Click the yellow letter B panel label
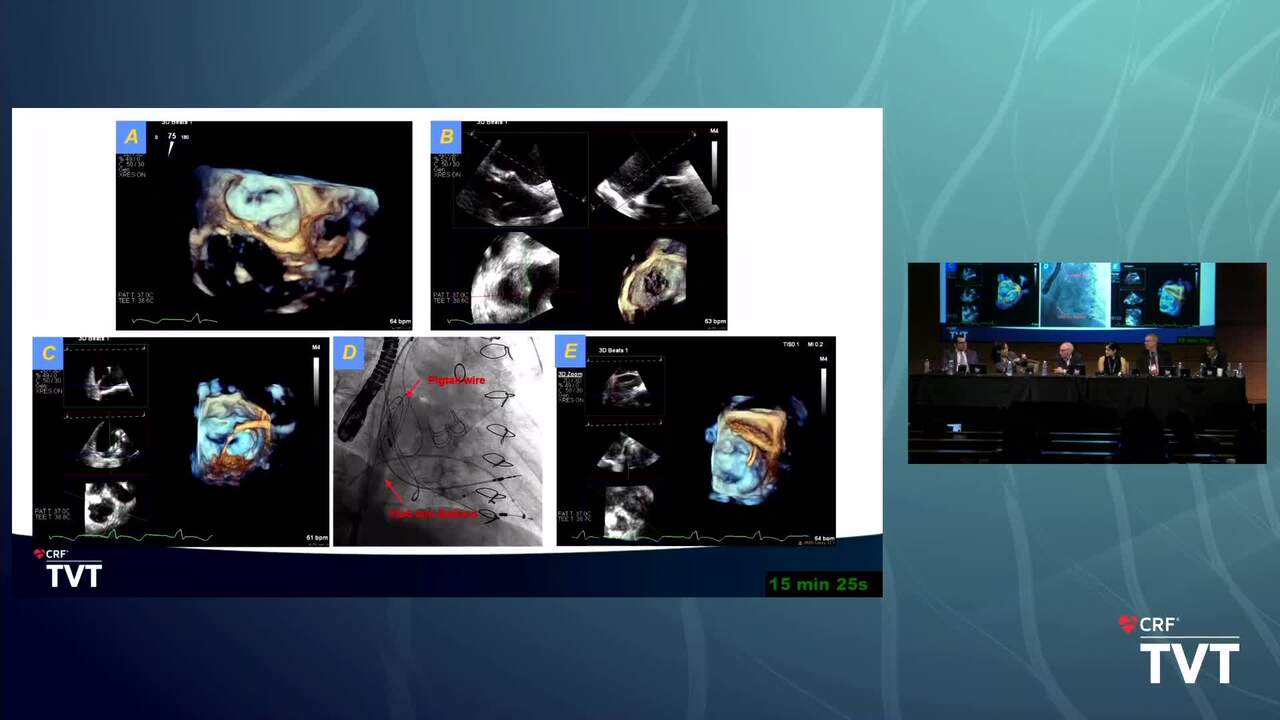The height and width of the screenshot is (720, 1280). 447,137
